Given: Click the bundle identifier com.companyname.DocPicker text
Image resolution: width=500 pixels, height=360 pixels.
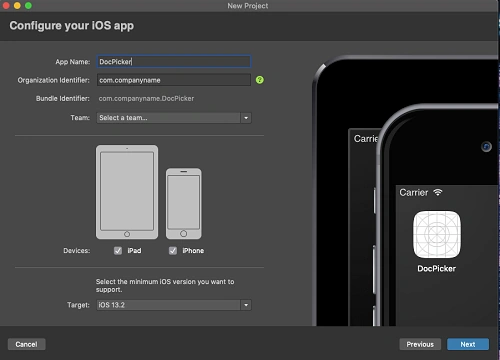Looking at the screenshot, I should pyautogui.click(x=146, y=99).
